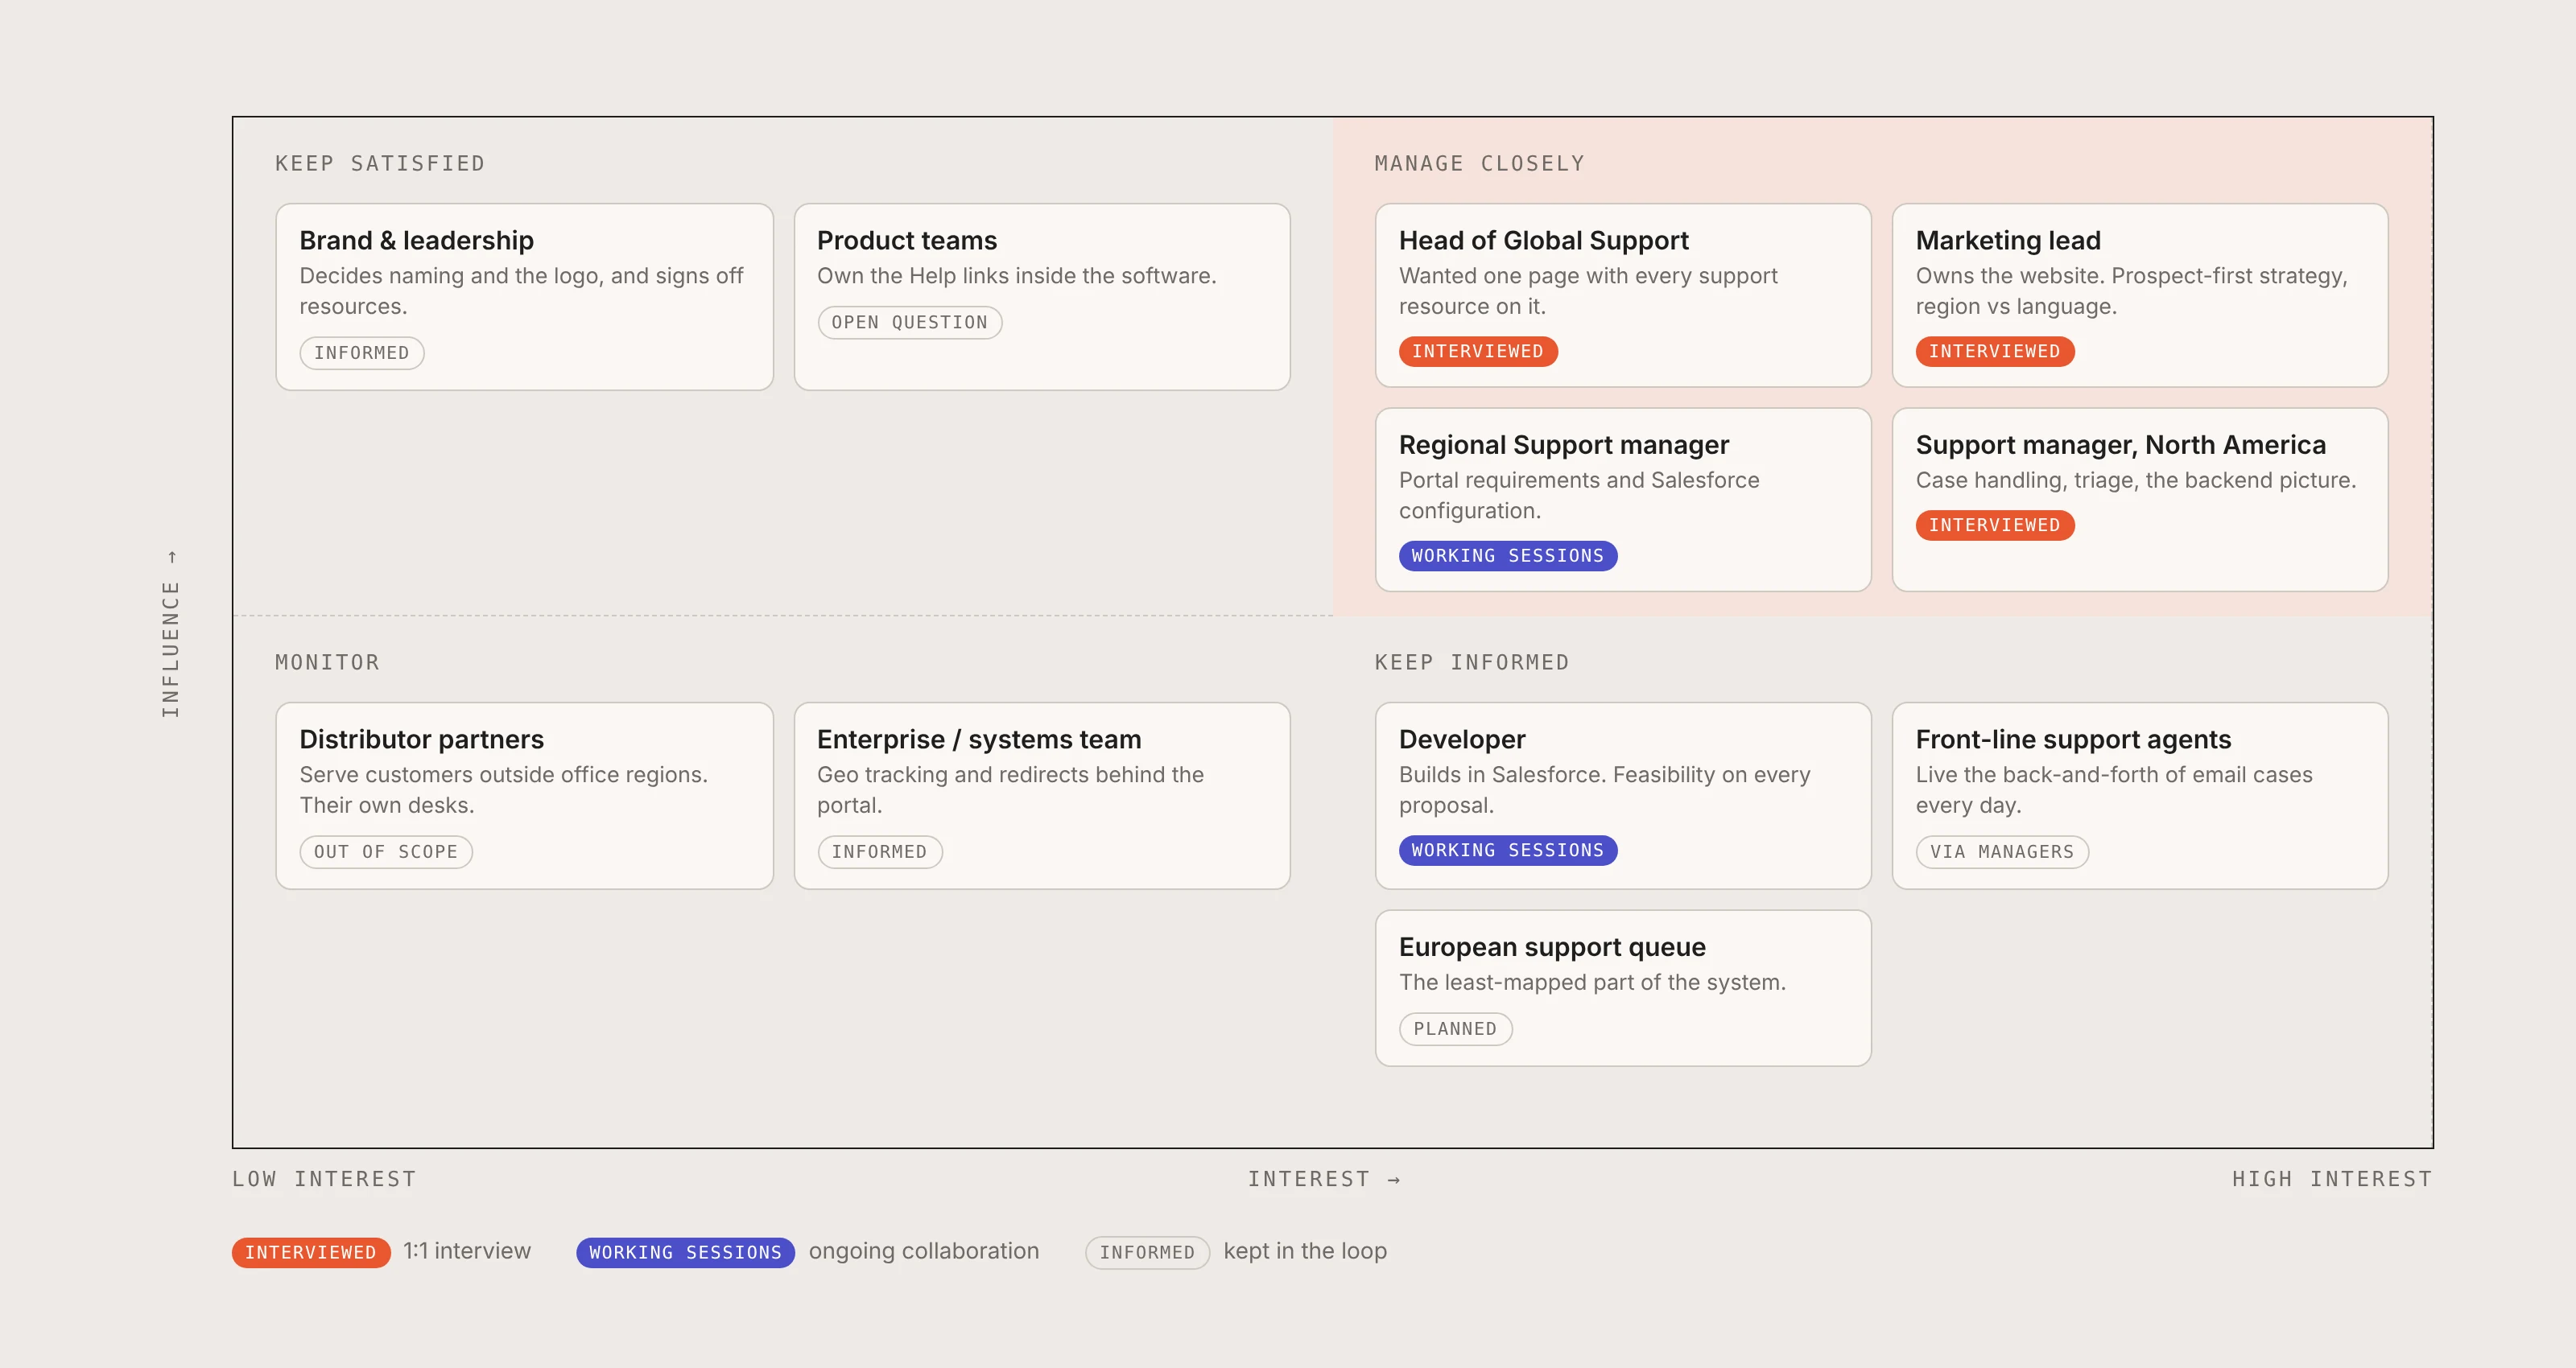Viewport: 2576px width, 1368px height.
Task: Click INTERVIEWED badge on Marketing lead card
Action: (x=1995, y=351)
